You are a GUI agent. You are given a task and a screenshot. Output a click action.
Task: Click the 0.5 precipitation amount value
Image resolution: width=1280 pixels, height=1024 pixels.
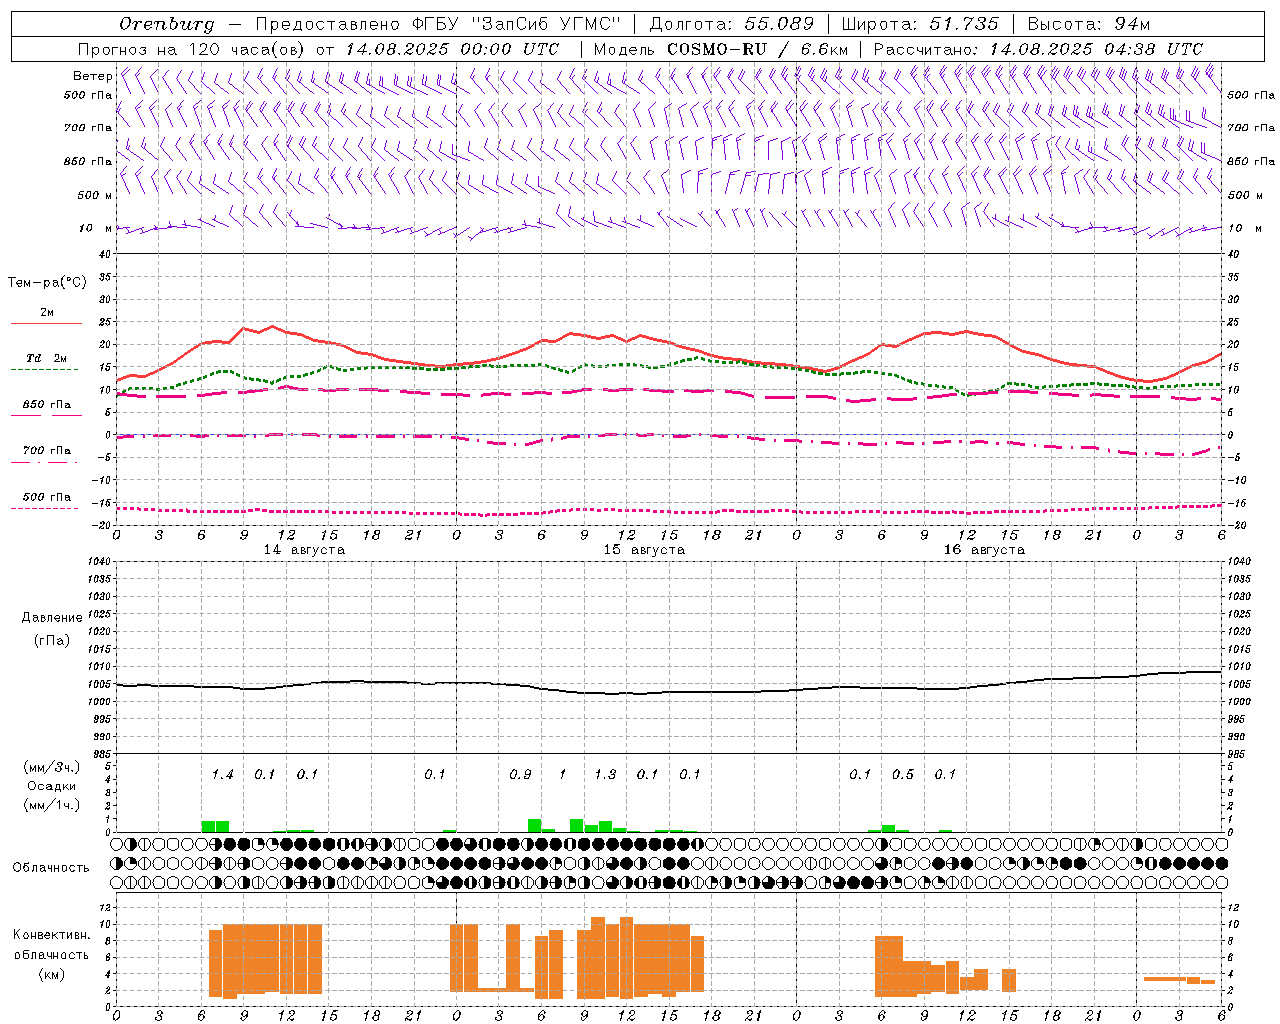pyautogui.click(x=903, y=774)
